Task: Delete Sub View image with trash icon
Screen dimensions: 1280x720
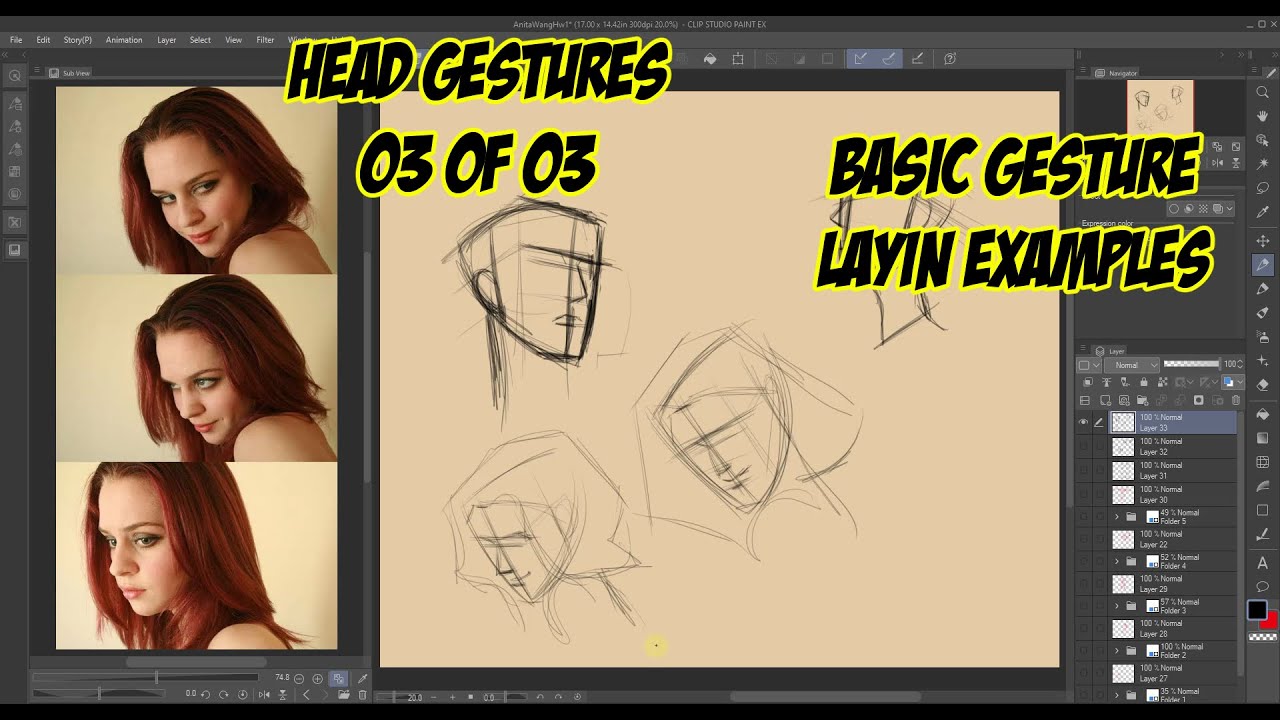Action: 362,694
